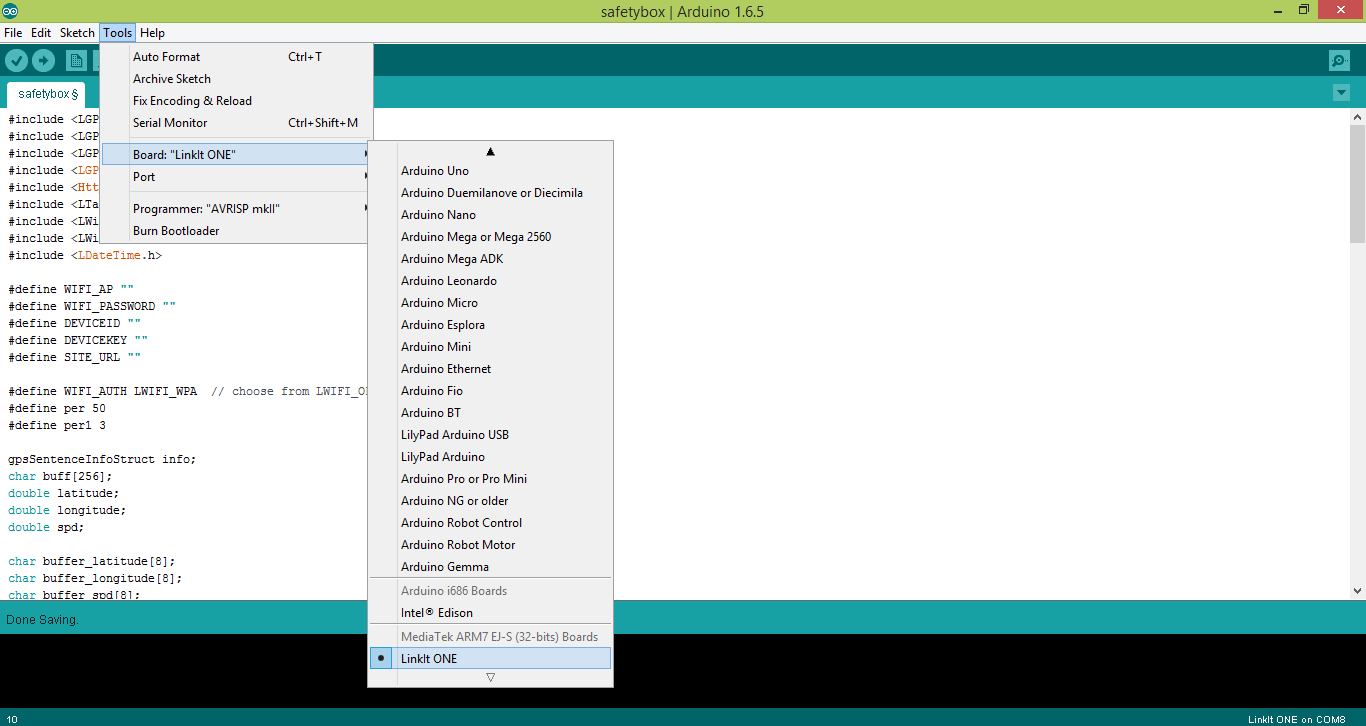Viewport: 1366px width, 726px height.
Task: Pick Arduino Nano board
Action: click(x=490, y=215)
